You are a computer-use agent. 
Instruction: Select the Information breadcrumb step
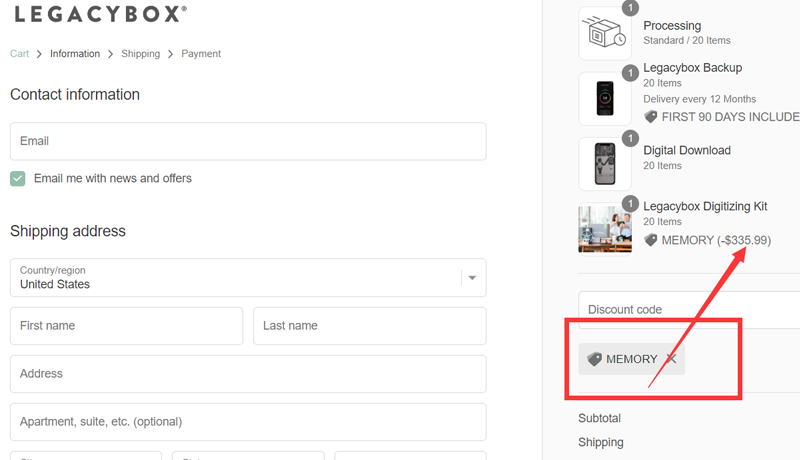pos(75,54)
